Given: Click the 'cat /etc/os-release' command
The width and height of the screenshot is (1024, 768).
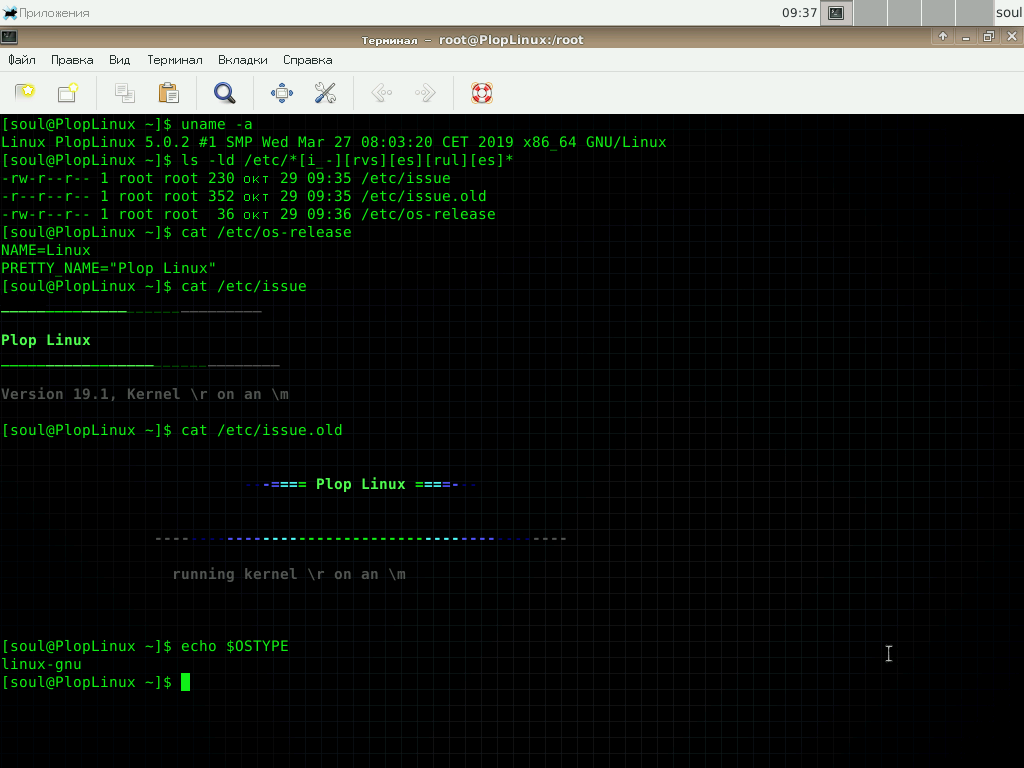Looking at the screenshot, I should (266, 232).
